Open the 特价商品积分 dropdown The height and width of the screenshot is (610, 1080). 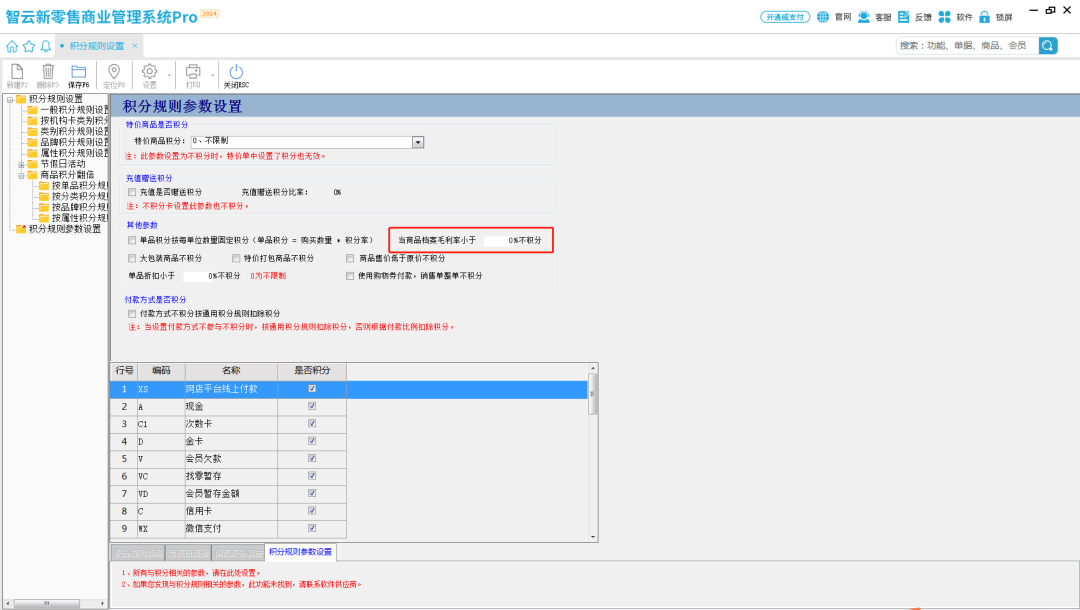418,142
